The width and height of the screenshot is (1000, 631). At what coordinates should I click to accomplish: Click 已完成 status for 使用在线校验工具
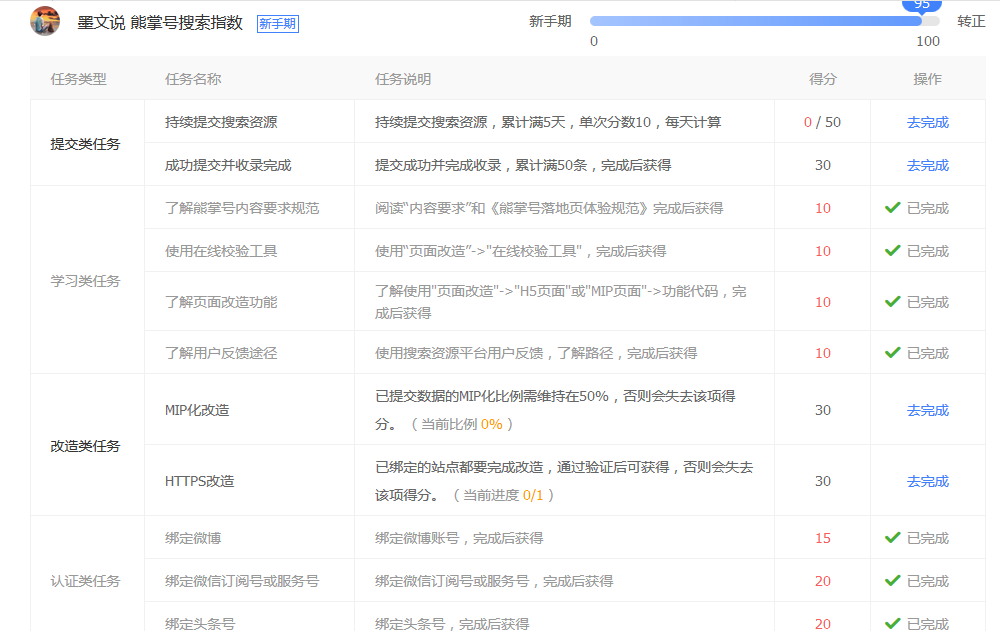tap(928, 251)
